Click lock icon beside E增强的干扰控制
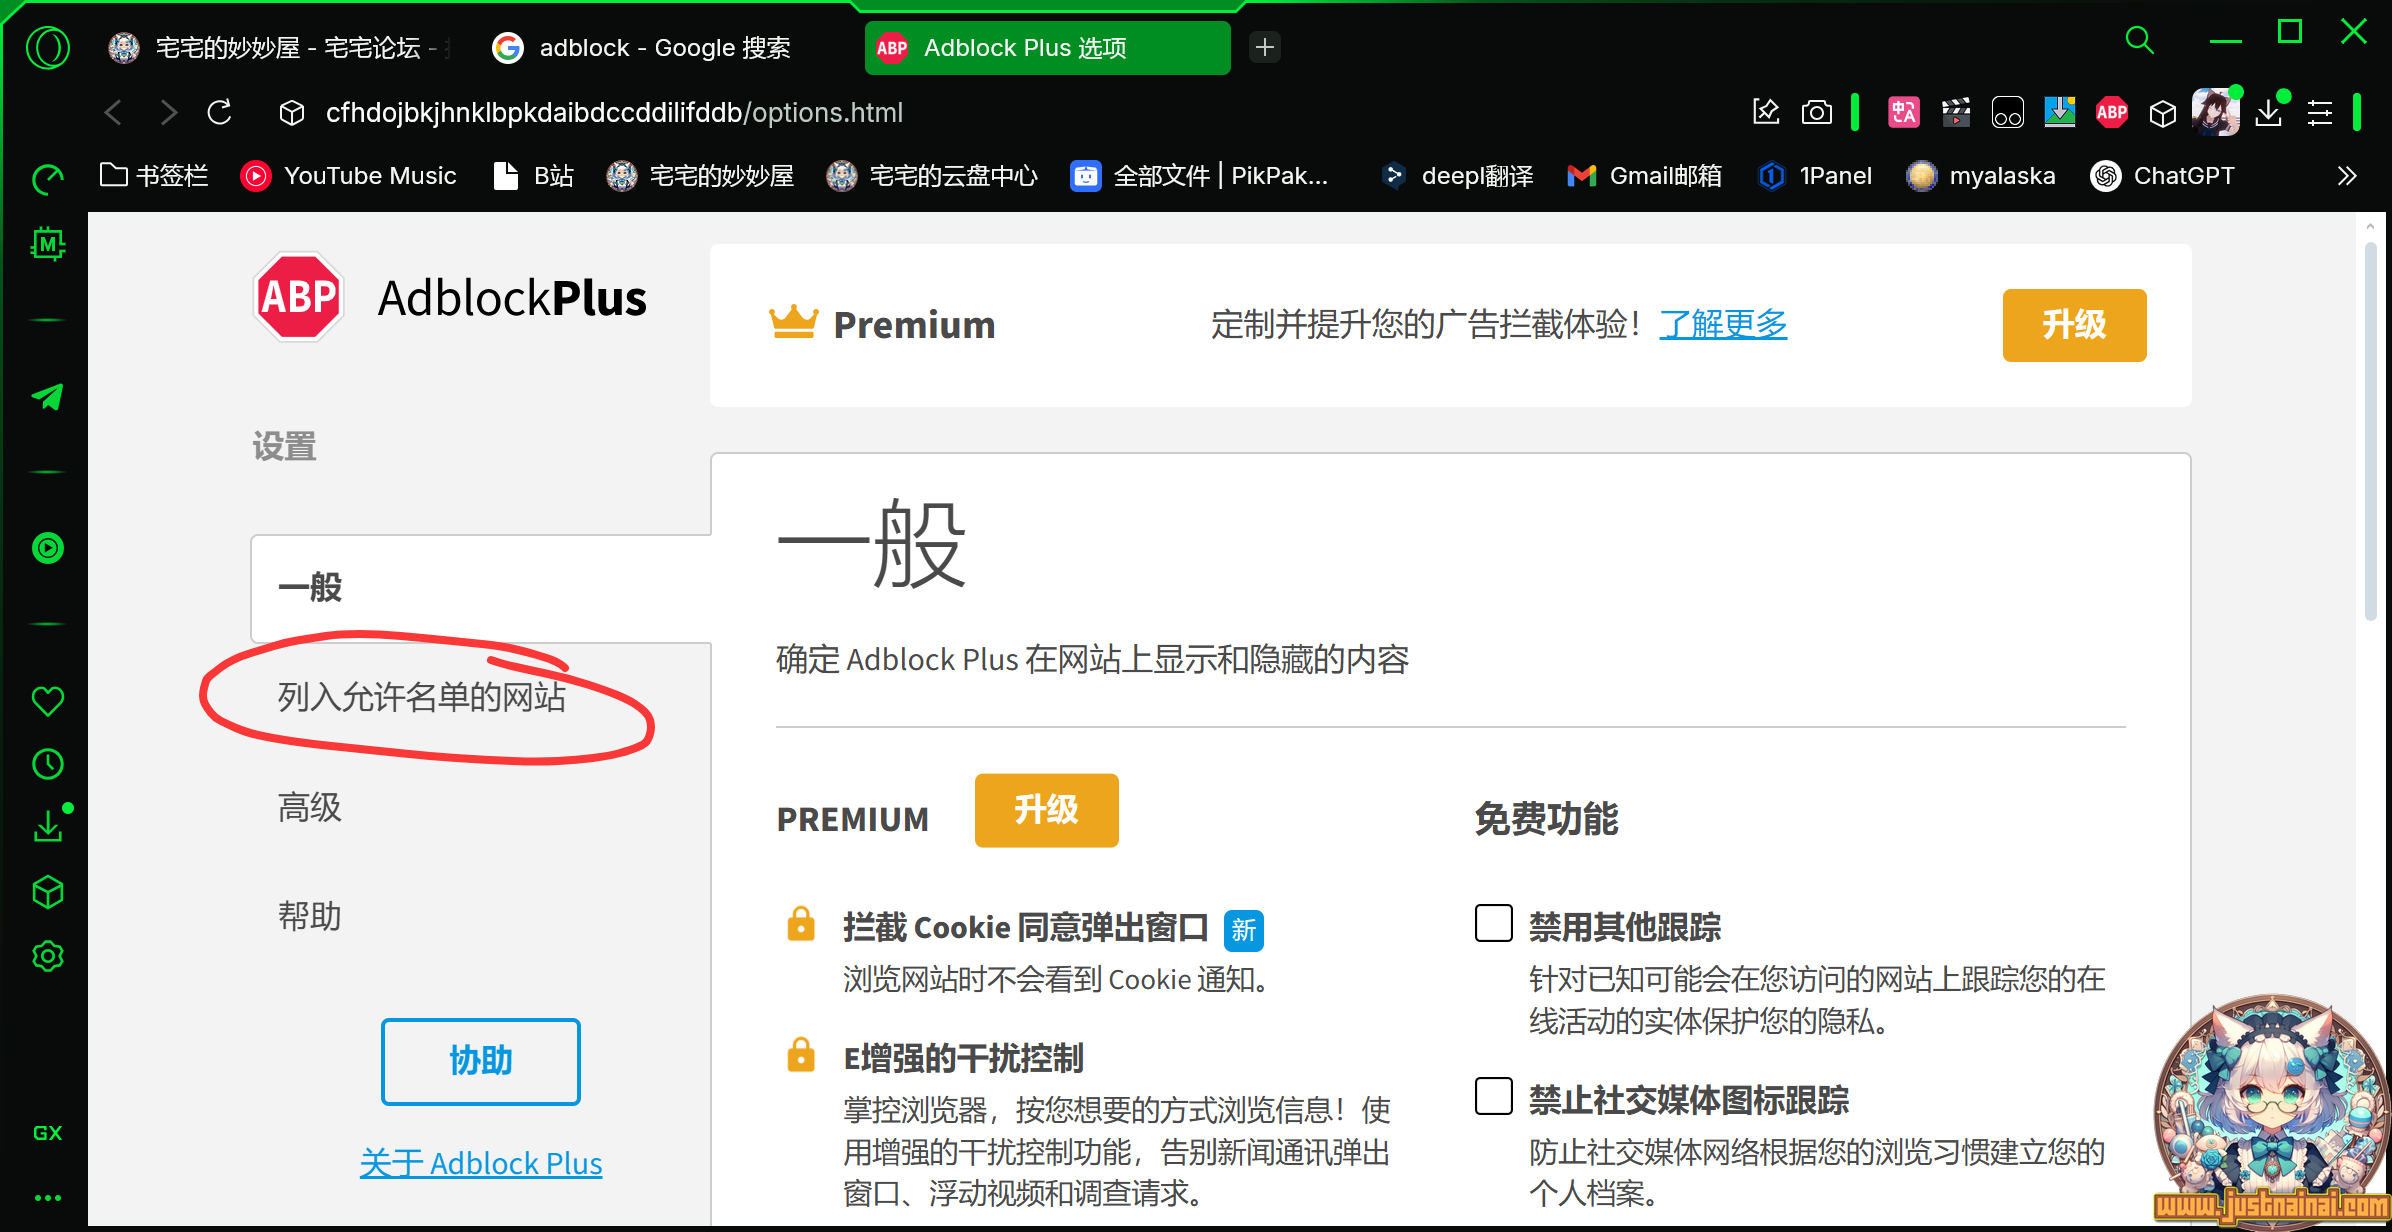The height and width of the screenshot is (1232, 2392). (x=801, y=1055)
